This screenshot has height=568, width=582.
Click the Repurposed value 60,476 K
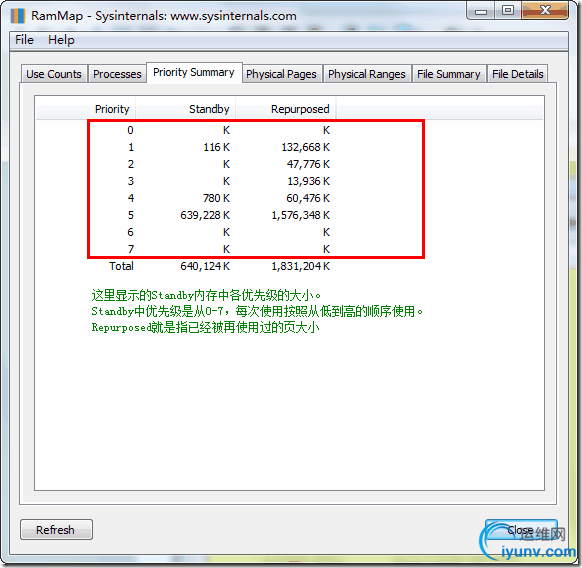(308, 198)
